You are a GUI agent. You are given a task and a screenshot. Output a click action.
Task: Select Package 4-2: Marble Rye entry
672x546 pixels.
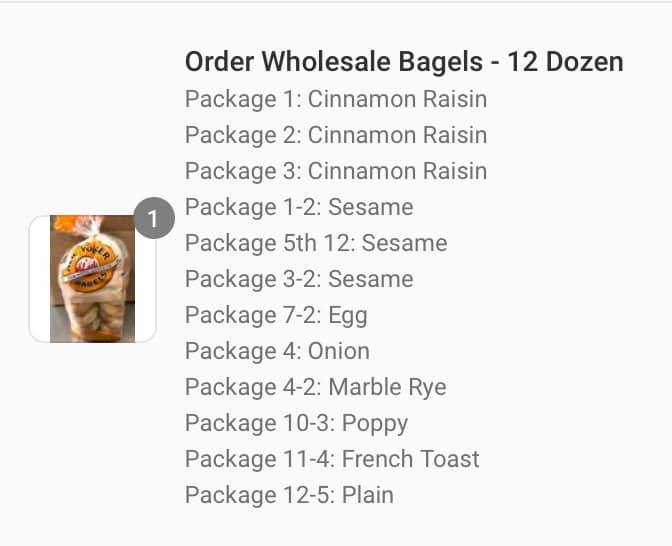(x=316, y=387)
